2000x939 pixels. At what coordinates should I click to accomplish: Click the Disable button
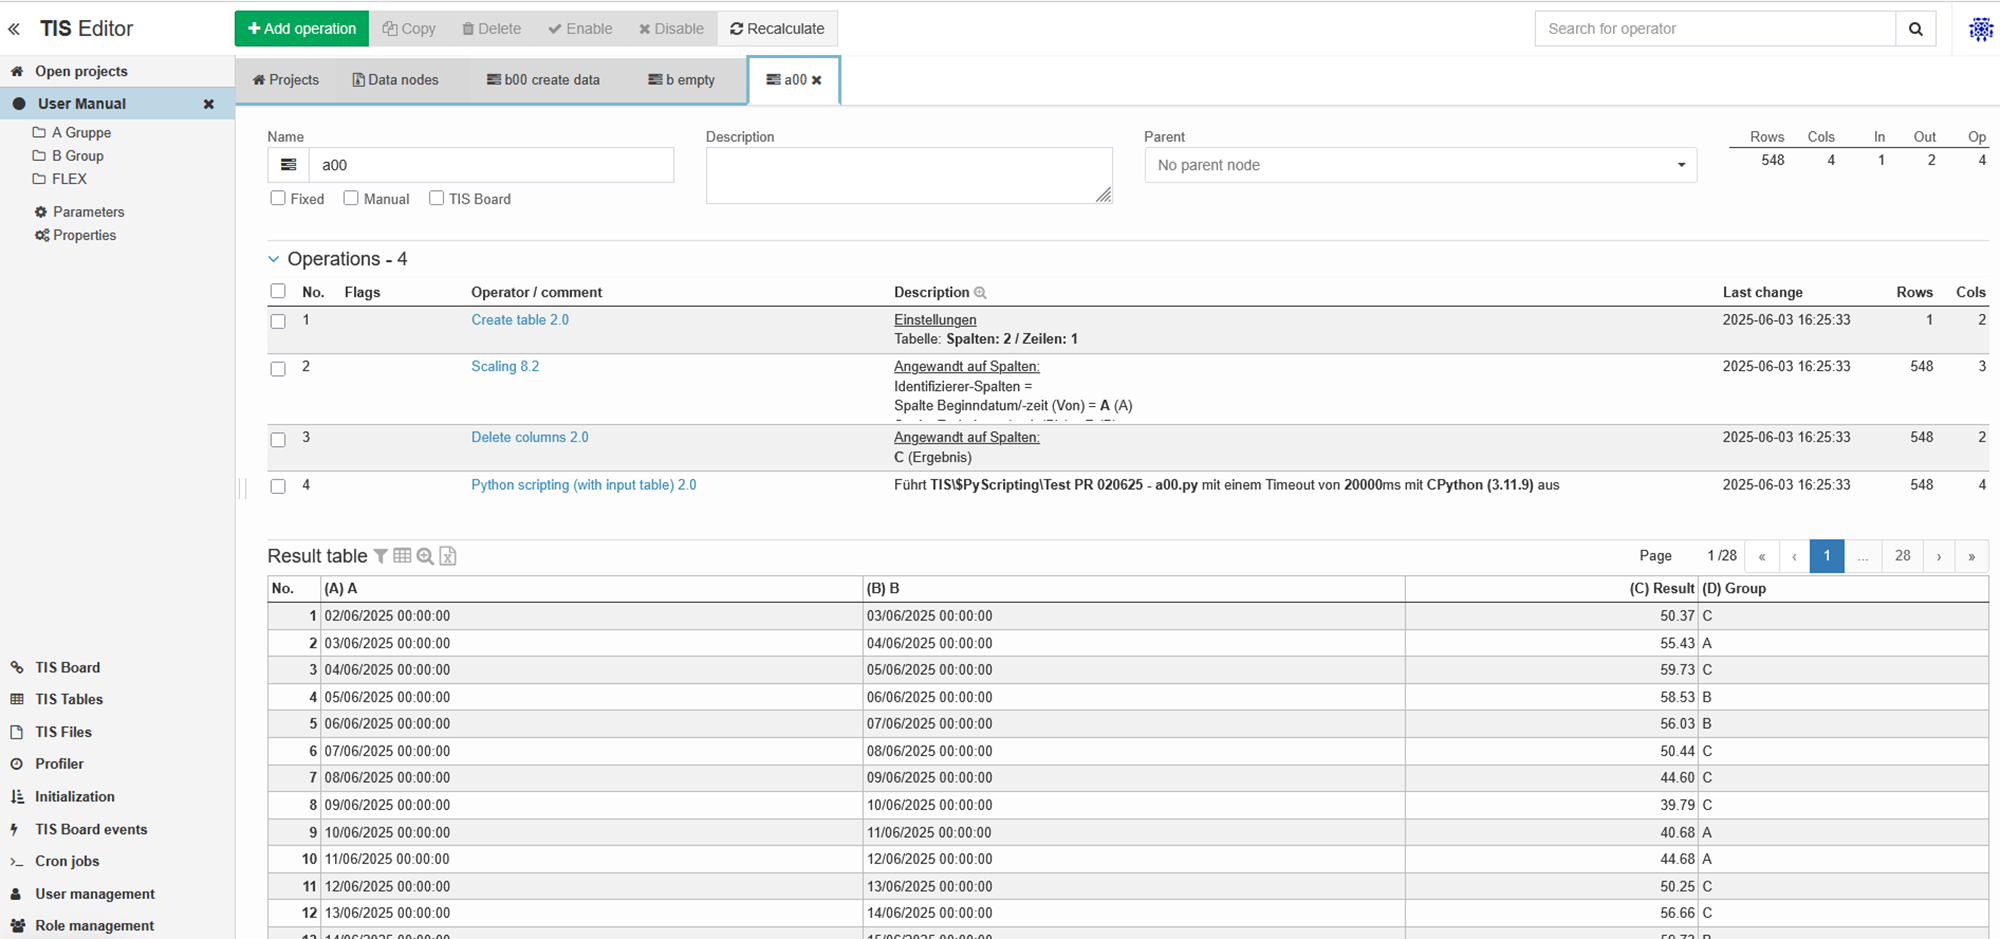coord(671,29)
